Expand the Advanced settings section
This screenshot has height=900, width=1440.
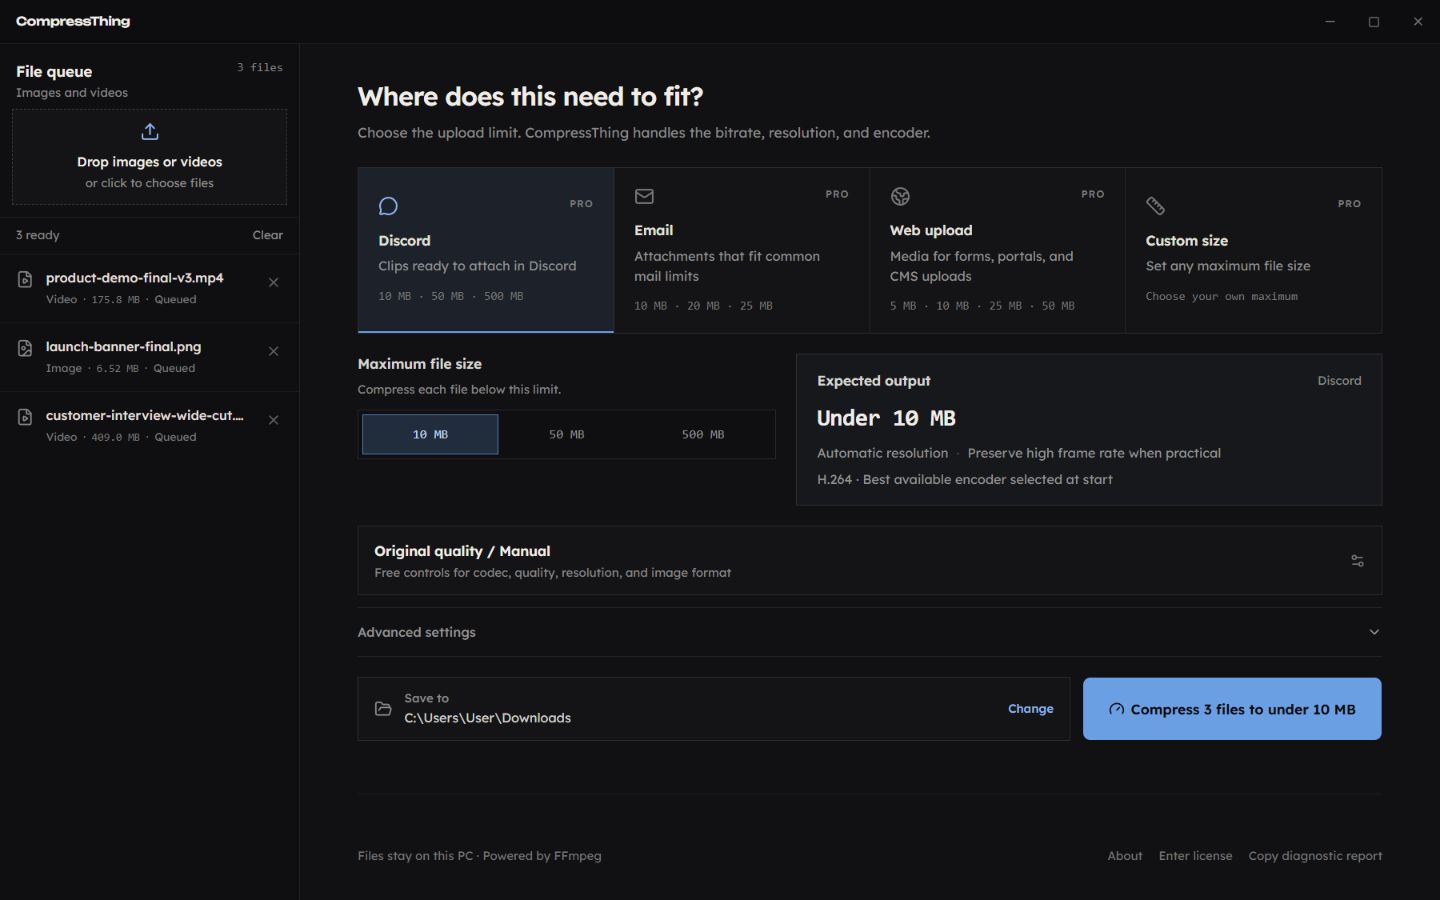coord(870,632)
